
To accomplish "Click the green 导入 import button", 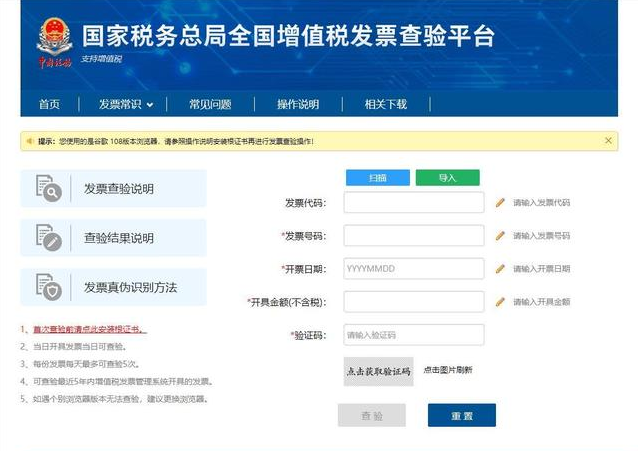I will [x=448, y=177].
